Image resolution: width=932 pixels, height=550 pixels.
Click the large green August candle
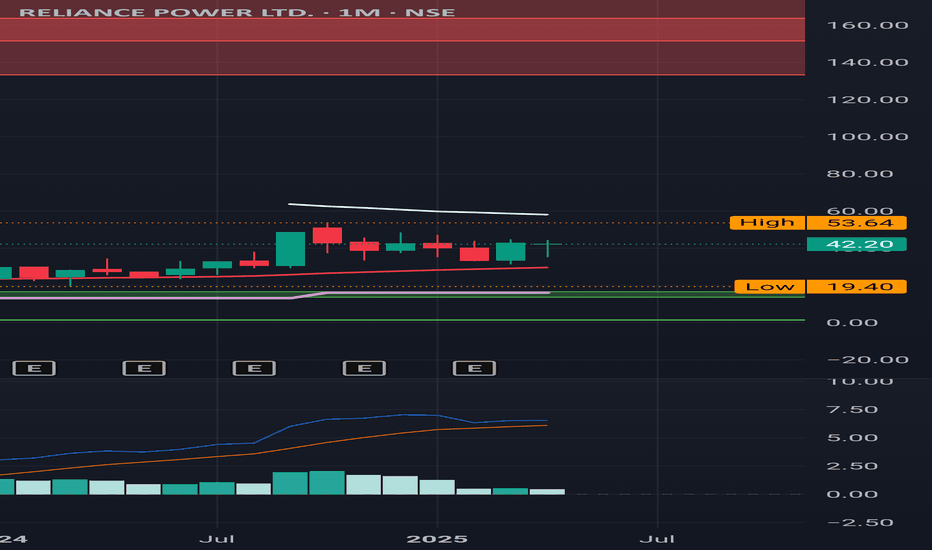coord(291,249)
